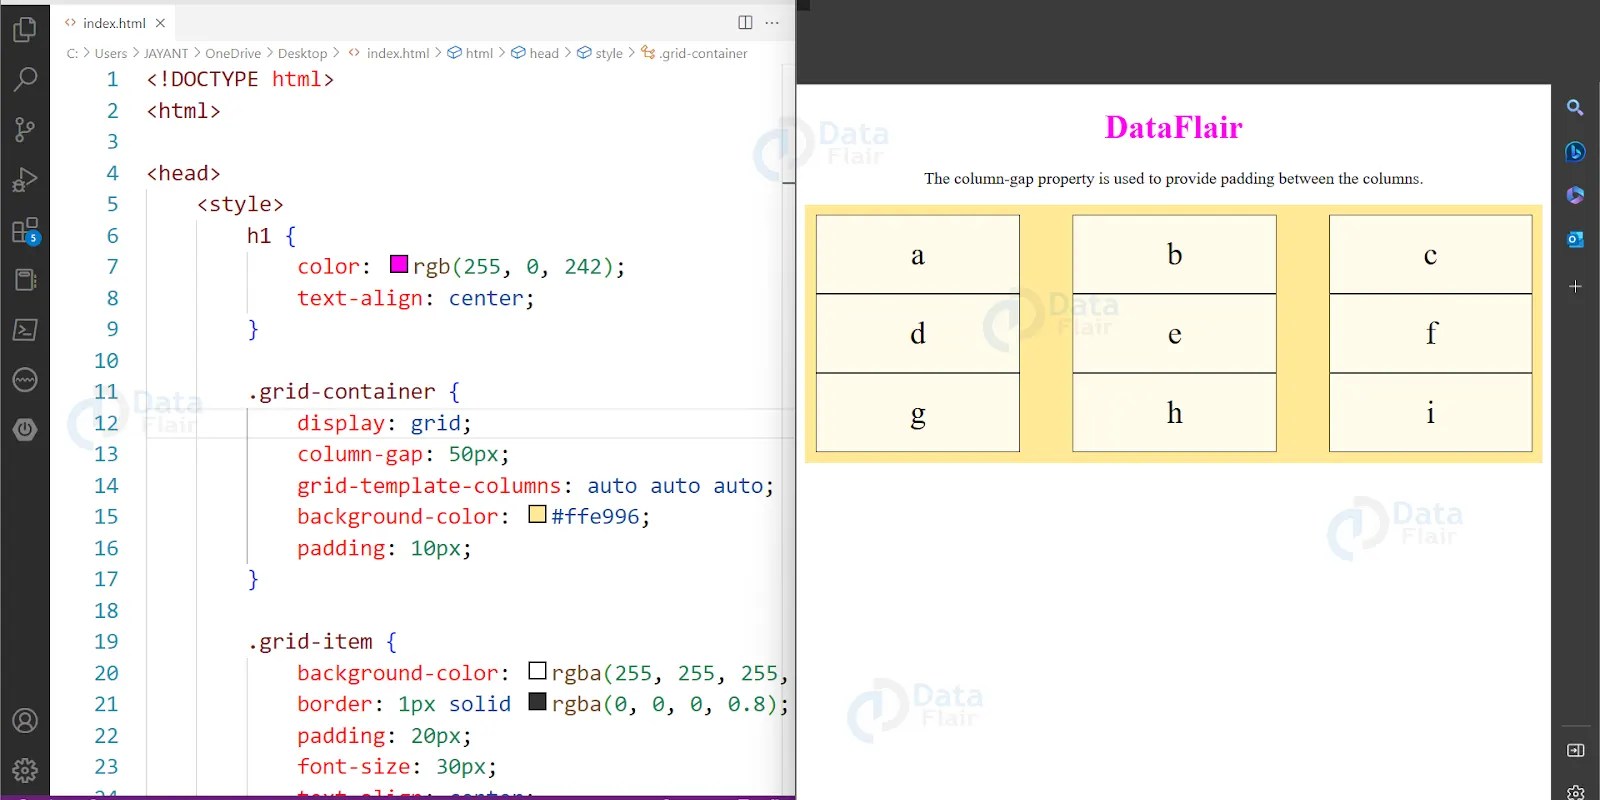
Task: Expand the Users breadcrumb
Action: click(x=111, y=53)
